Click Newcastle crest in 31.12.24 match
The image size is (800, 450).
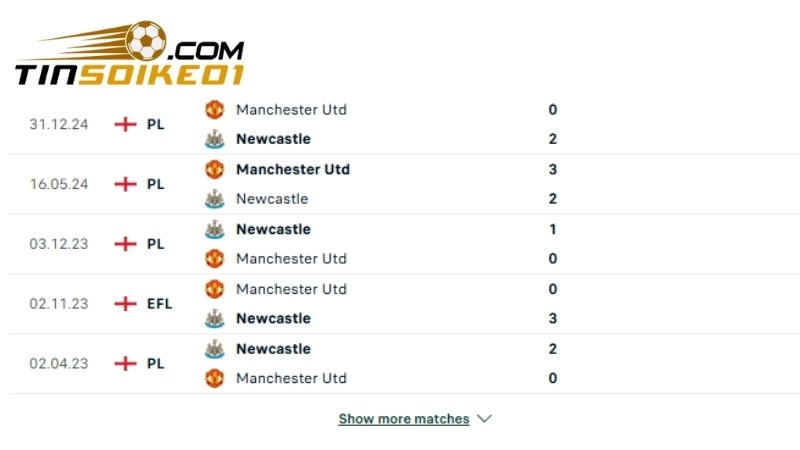[x=214, y=139]
